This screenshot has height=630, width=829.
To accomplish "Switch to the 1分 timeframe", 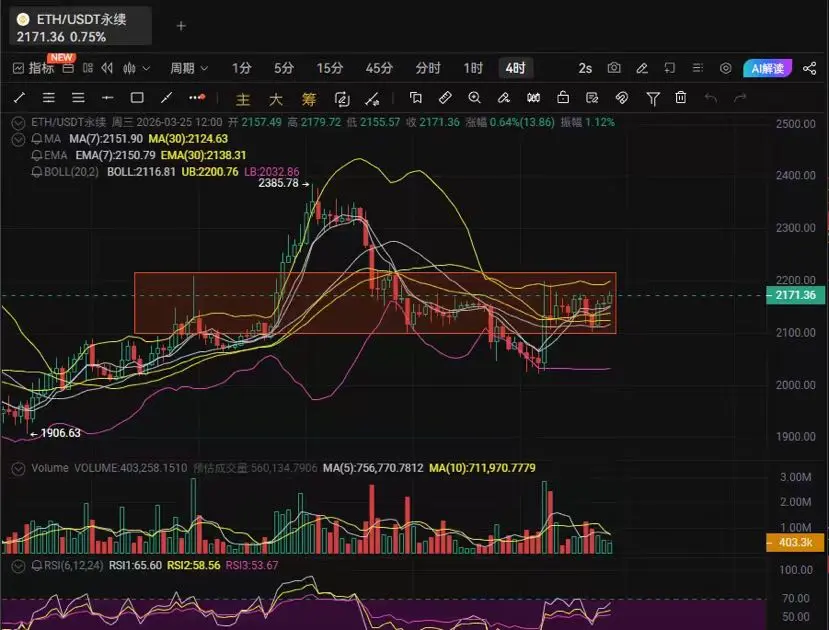I will [x=242, y=68].
